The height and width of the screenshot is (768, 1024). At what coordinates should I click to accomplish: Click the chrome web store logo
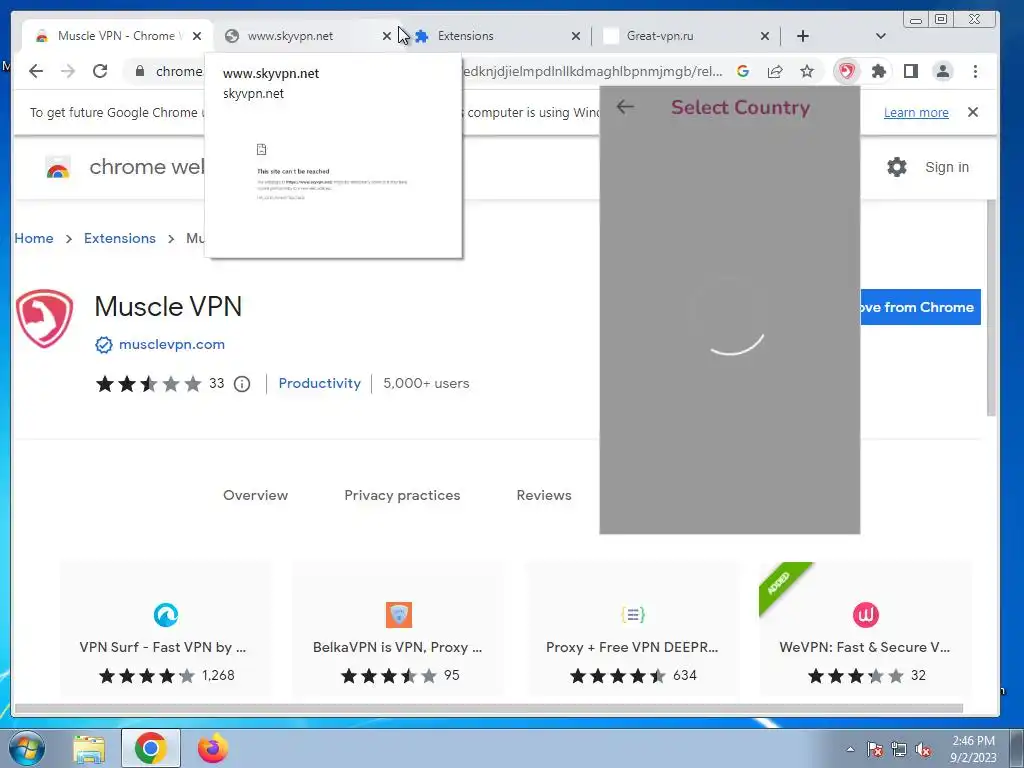[58, 167]
